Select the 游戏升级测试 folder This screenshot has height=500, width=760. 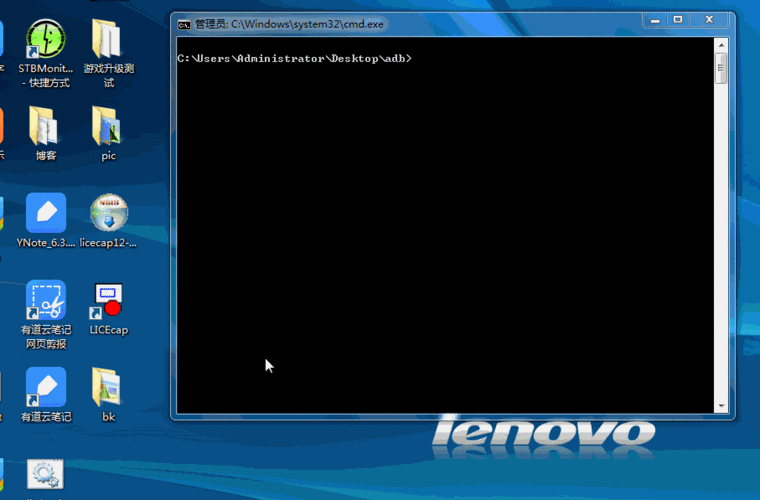[x=108, y=42]
